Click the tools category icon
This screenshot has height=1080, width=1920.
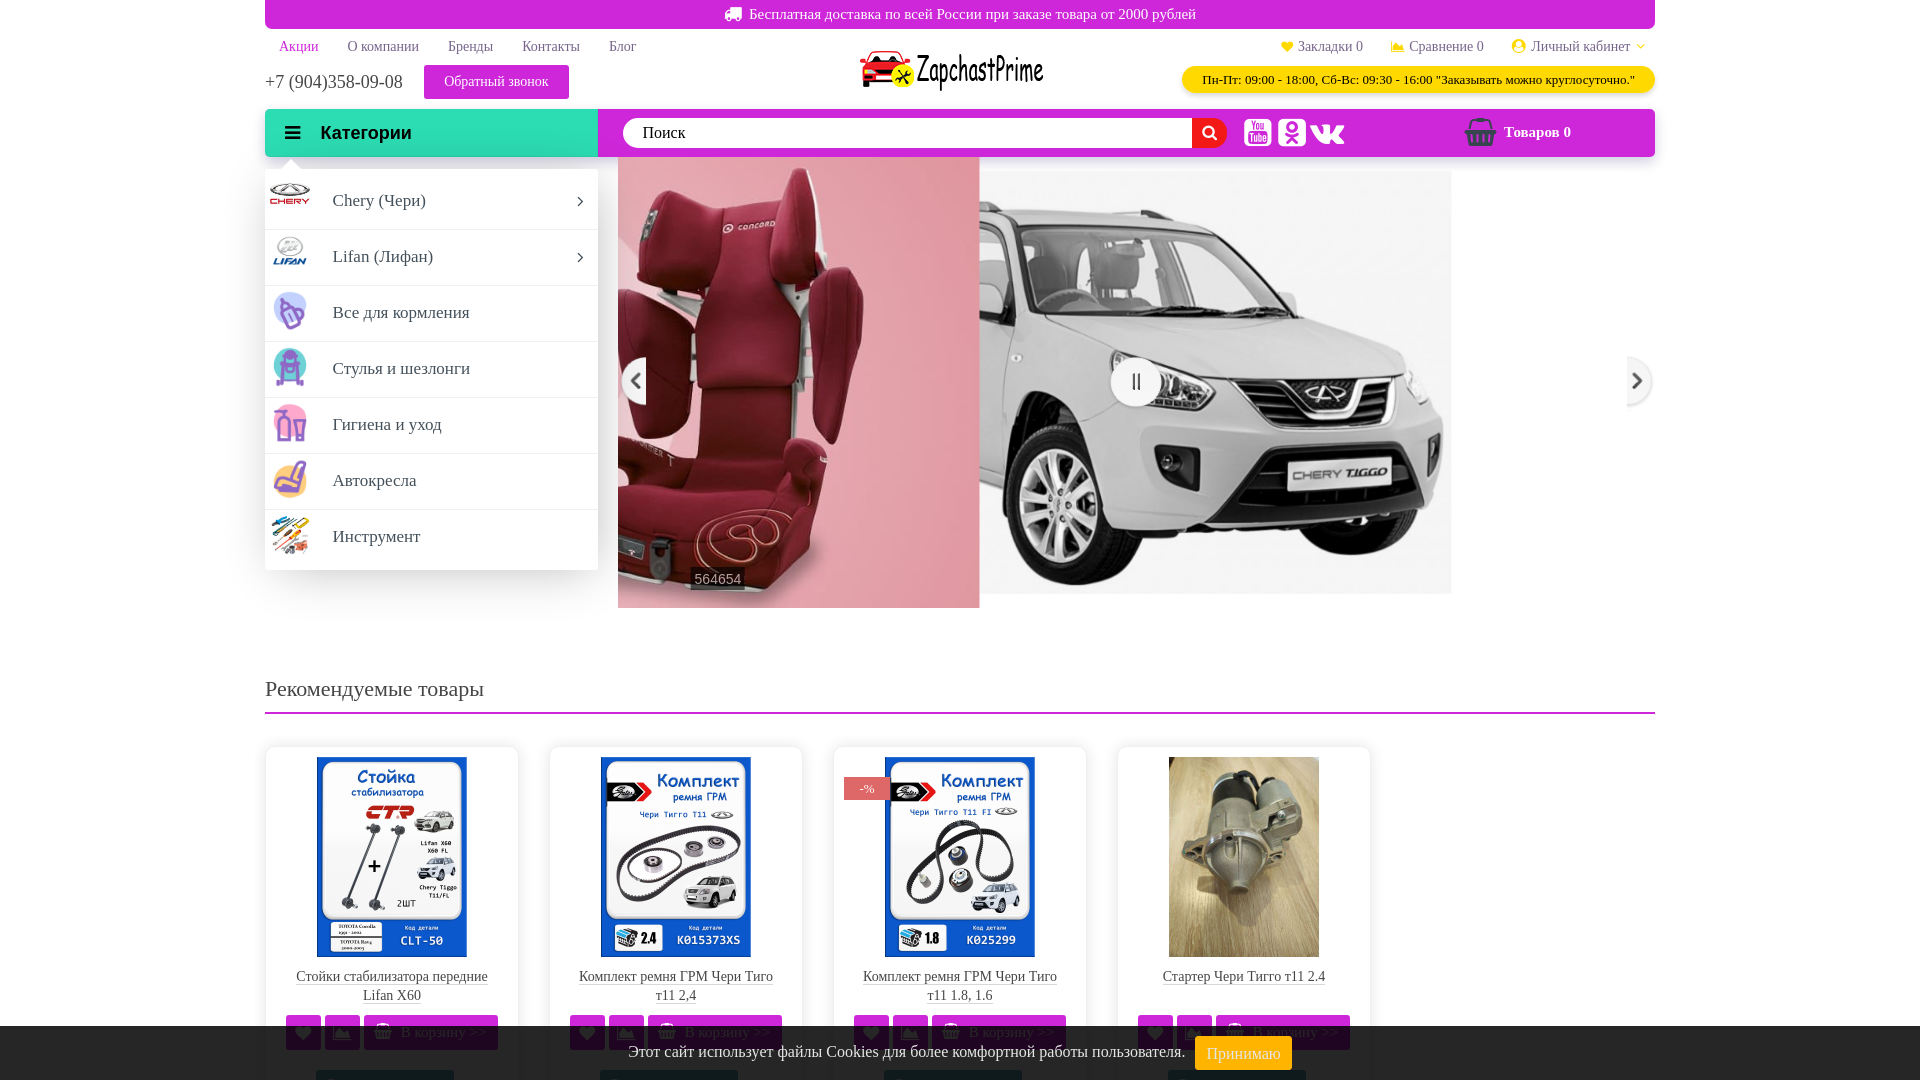click(290, 535)
